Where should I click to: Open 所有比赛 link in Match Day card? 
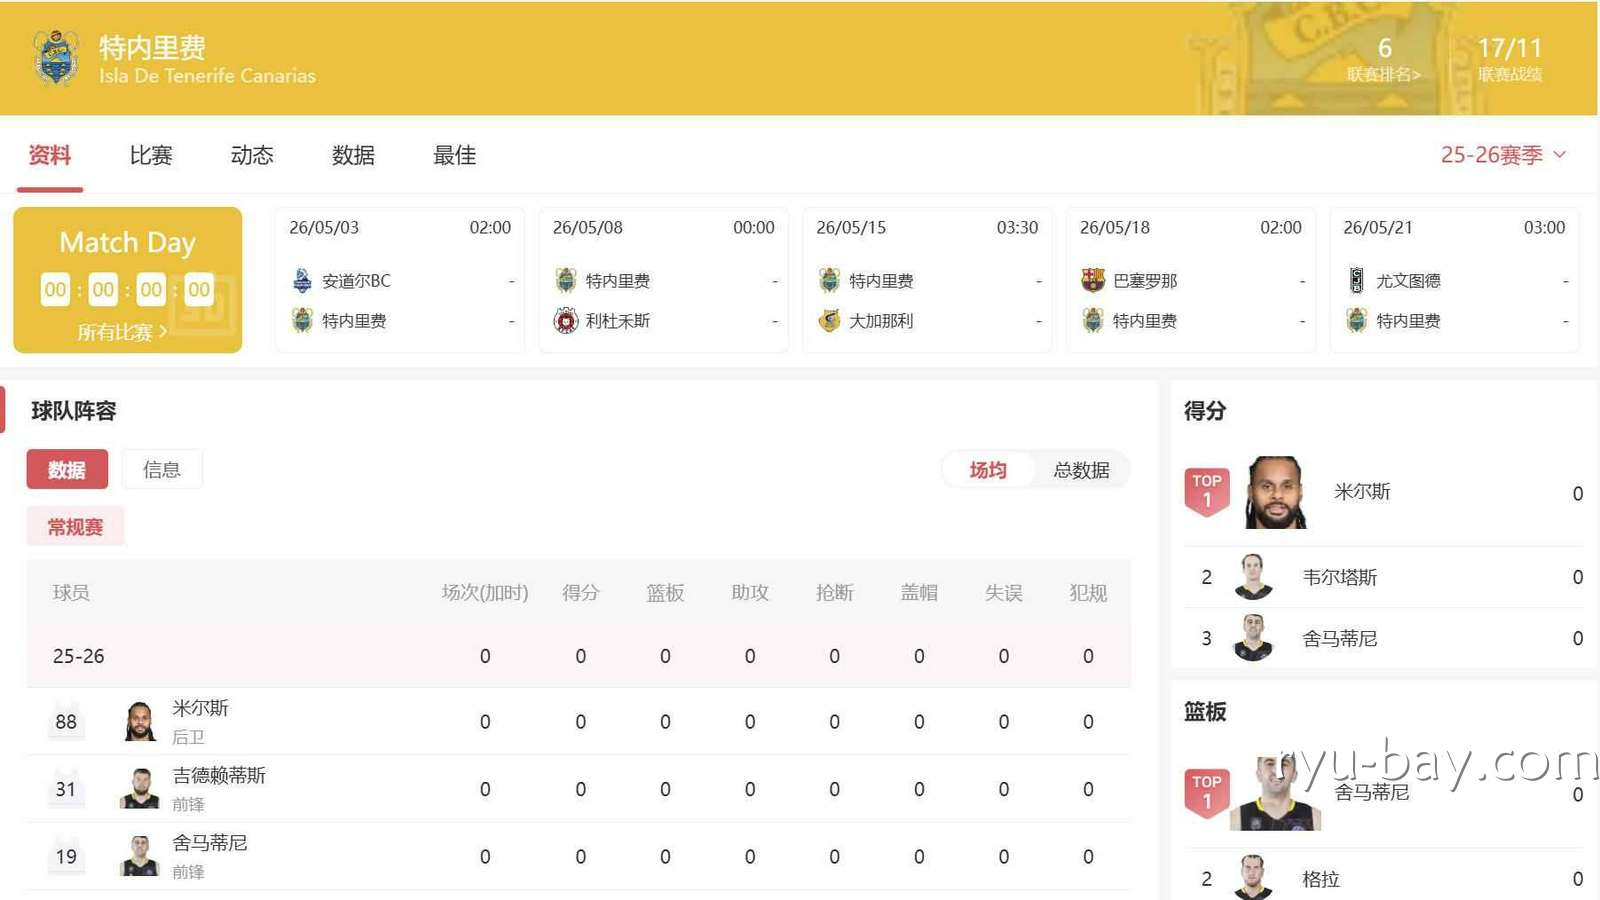122,332
